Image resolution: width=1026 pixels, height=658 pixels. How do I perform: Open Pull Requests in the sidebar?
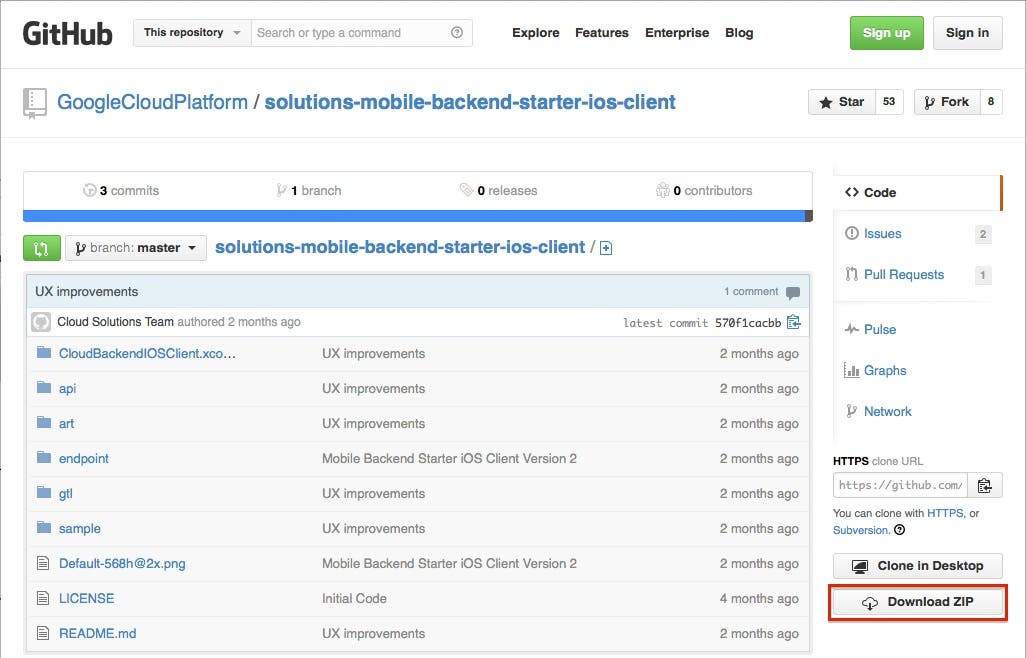point(903,275)
